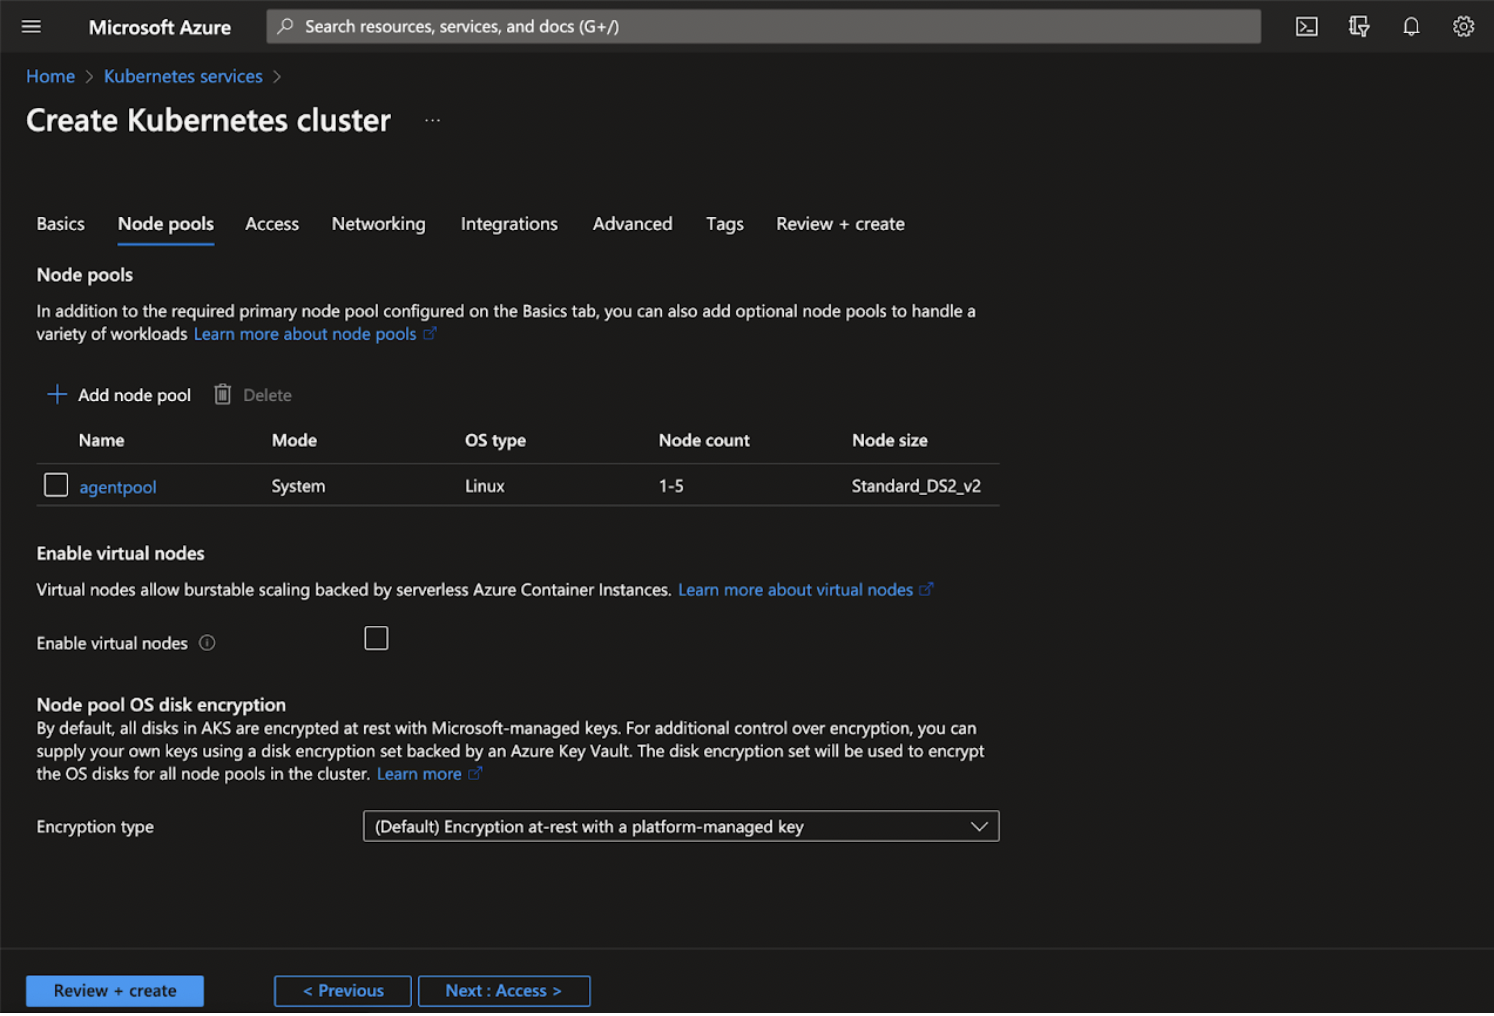1494x1016 pixels.
Task: Open the Advanced tab
Action: point(632,224)
